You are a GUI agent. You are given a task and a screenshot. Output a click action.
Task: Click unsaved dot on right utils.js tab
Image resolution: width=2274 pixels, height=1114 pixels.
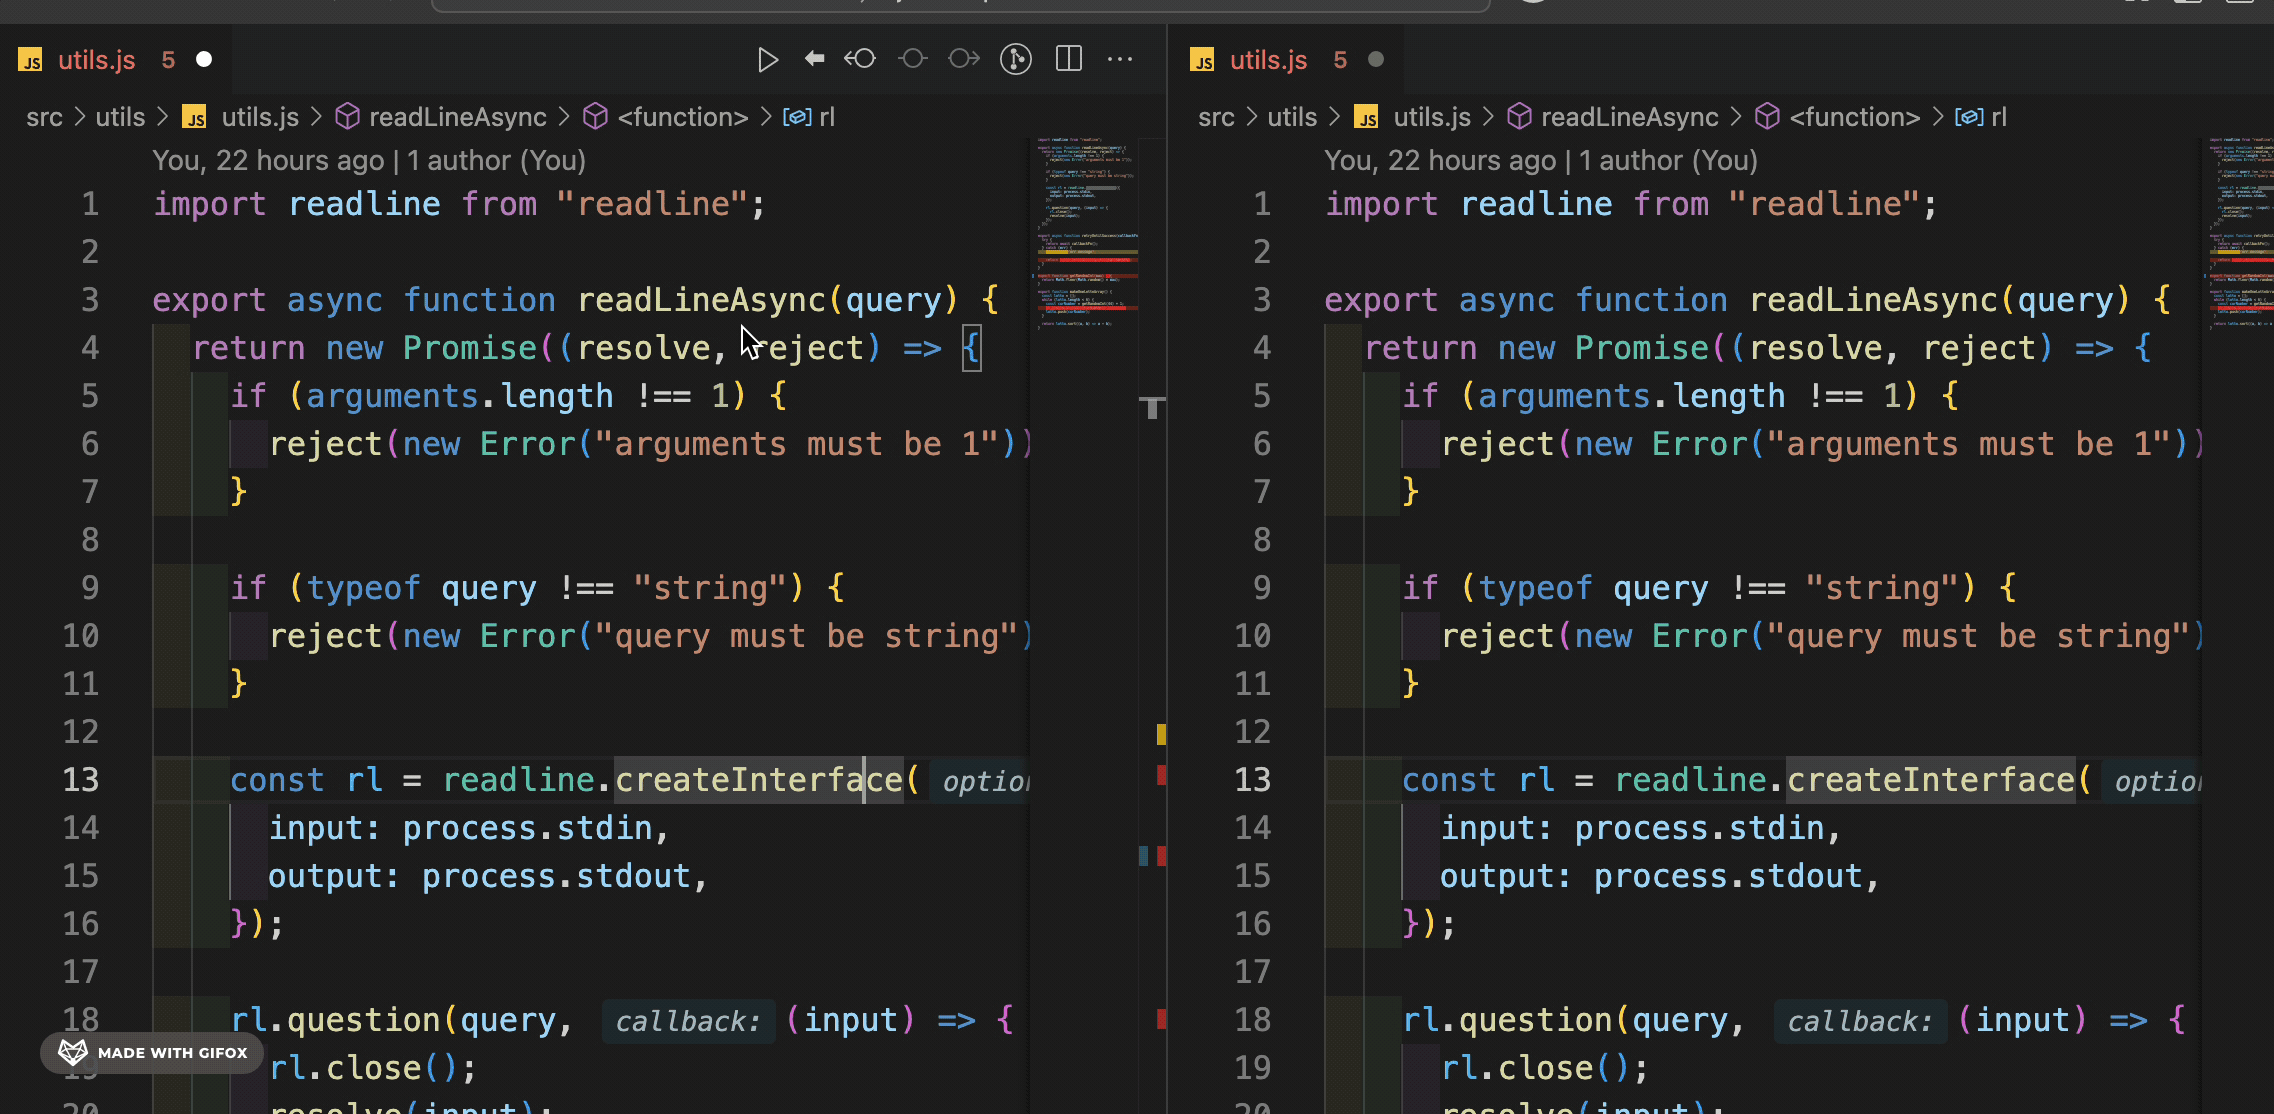tap(1376, 60)
